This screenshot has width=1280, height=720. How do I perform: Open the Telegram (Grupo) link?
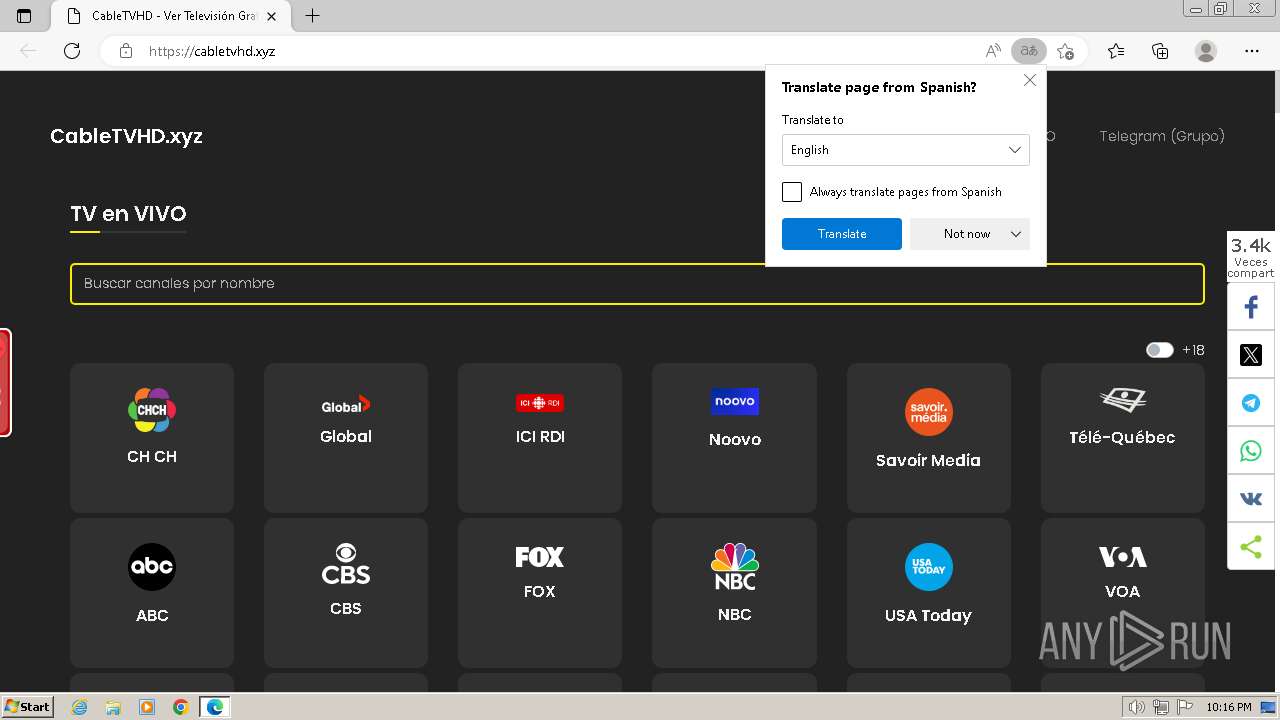(x=1162, y=136)
